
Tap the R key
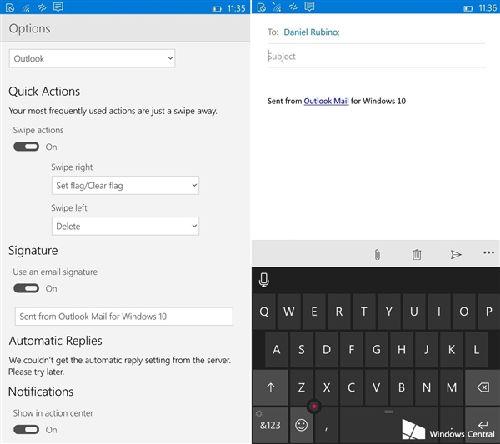339,312
